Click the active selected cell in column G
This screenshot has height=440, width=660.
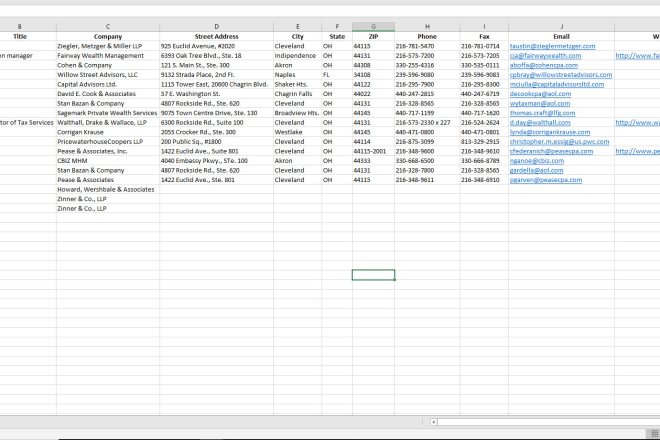point(373,275)
